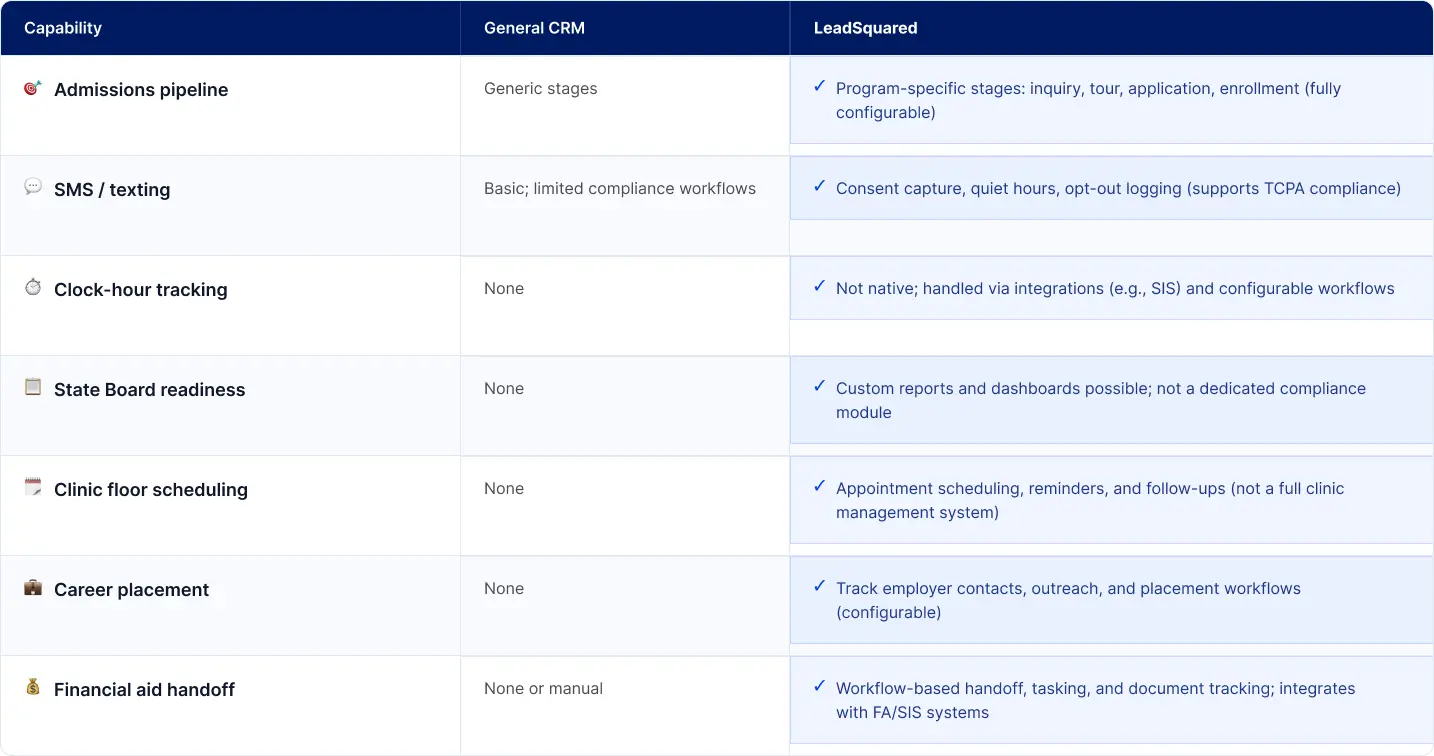Click the Generic stages cell

pyautogui.click(x=540, y=89)
